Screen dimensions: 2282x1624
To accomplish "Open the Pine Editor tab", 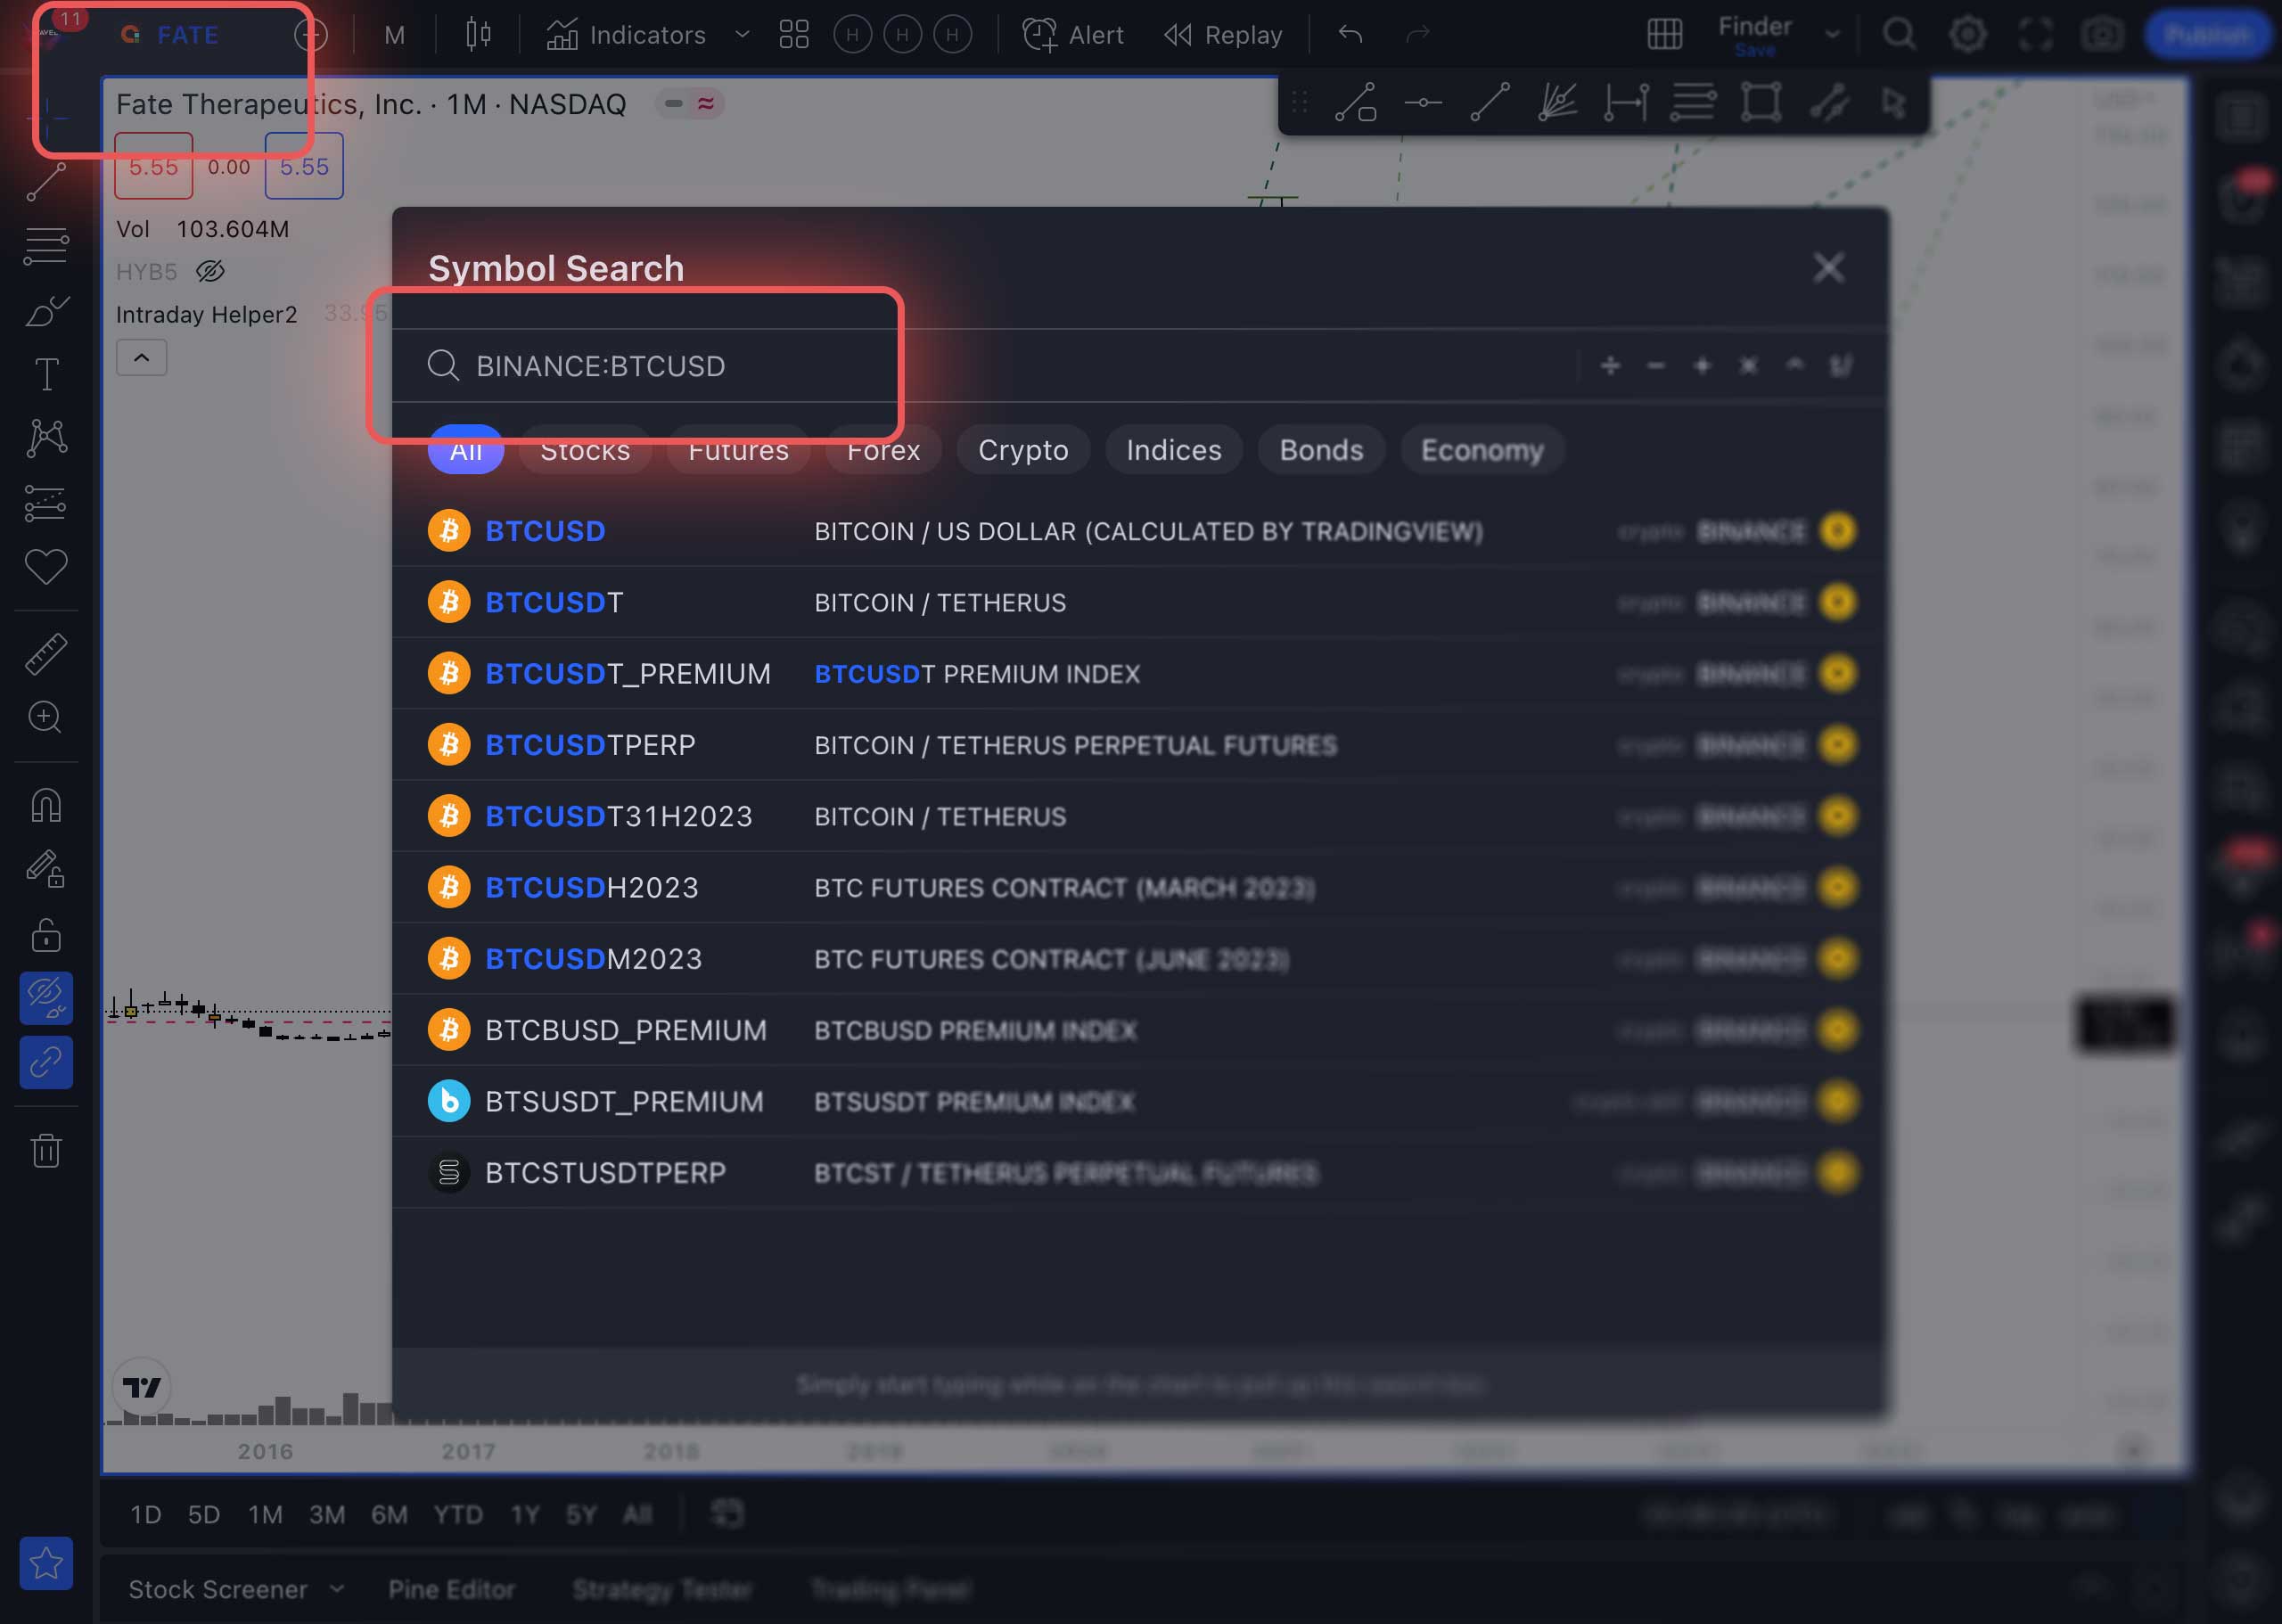I will [451, 1589].
